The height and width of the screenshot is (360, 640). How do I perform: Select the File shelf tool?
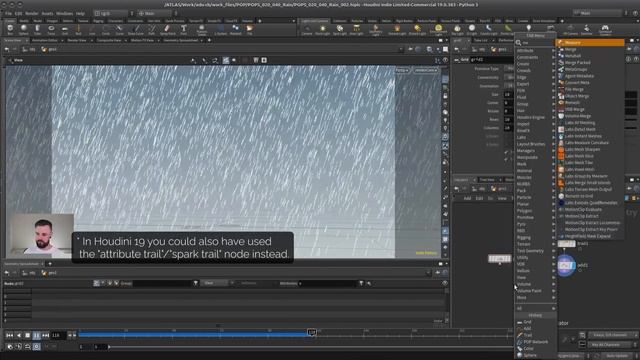[249, 29]
